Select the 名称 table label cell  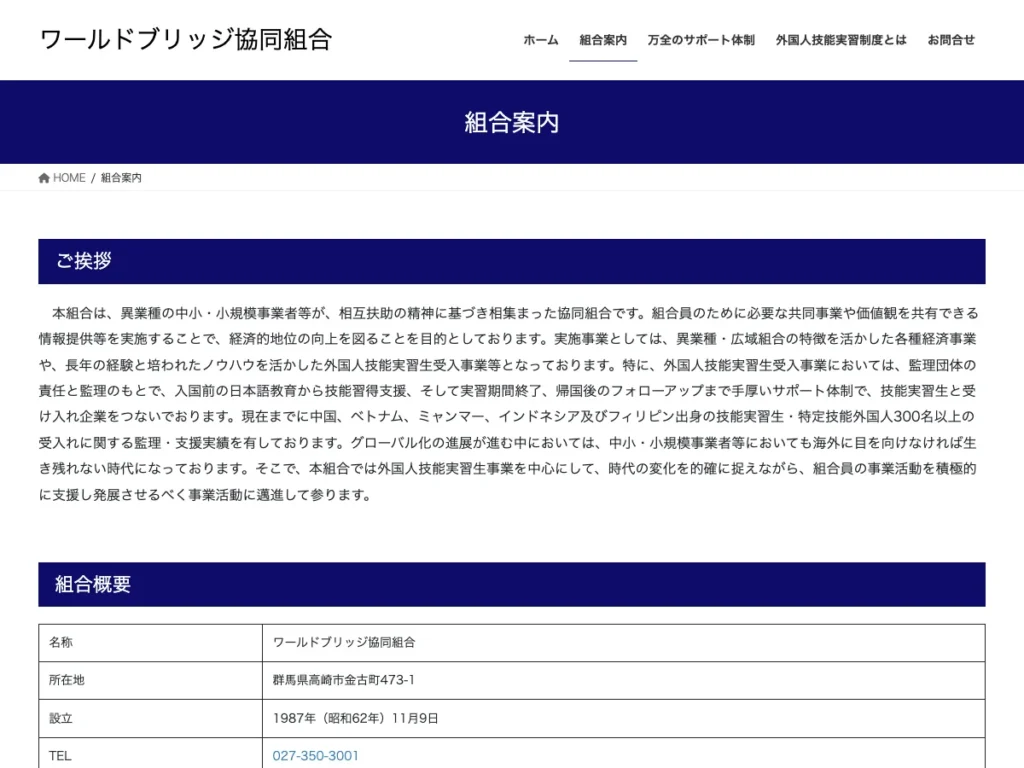tap(150, 643)
